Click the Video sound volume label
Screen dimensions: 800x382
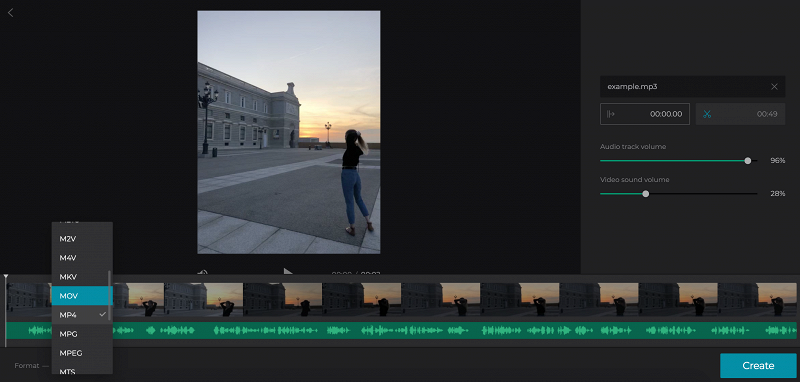[634, 180]
